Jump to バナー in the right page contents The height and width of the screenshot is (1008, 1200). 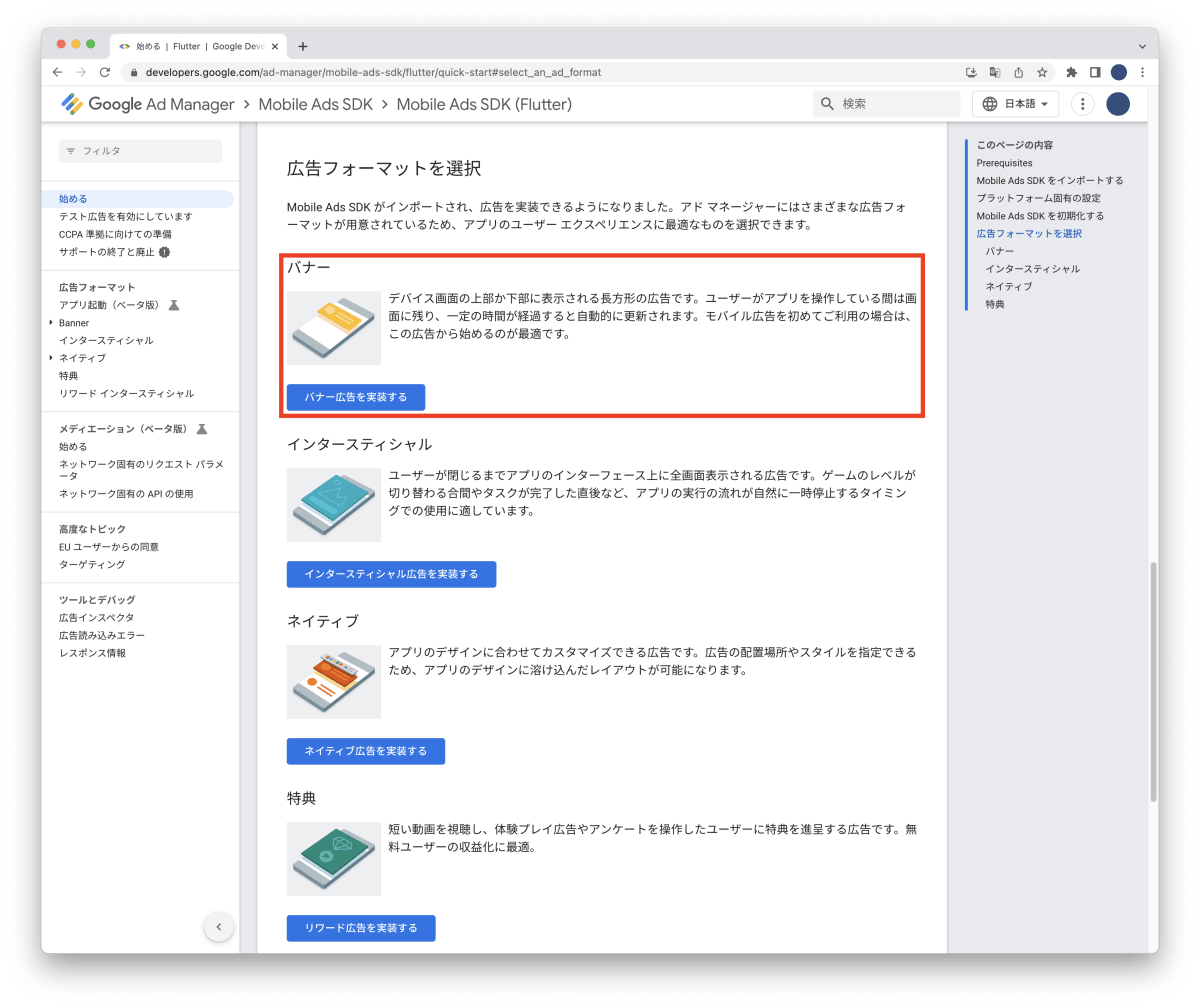coord(1000,251)
